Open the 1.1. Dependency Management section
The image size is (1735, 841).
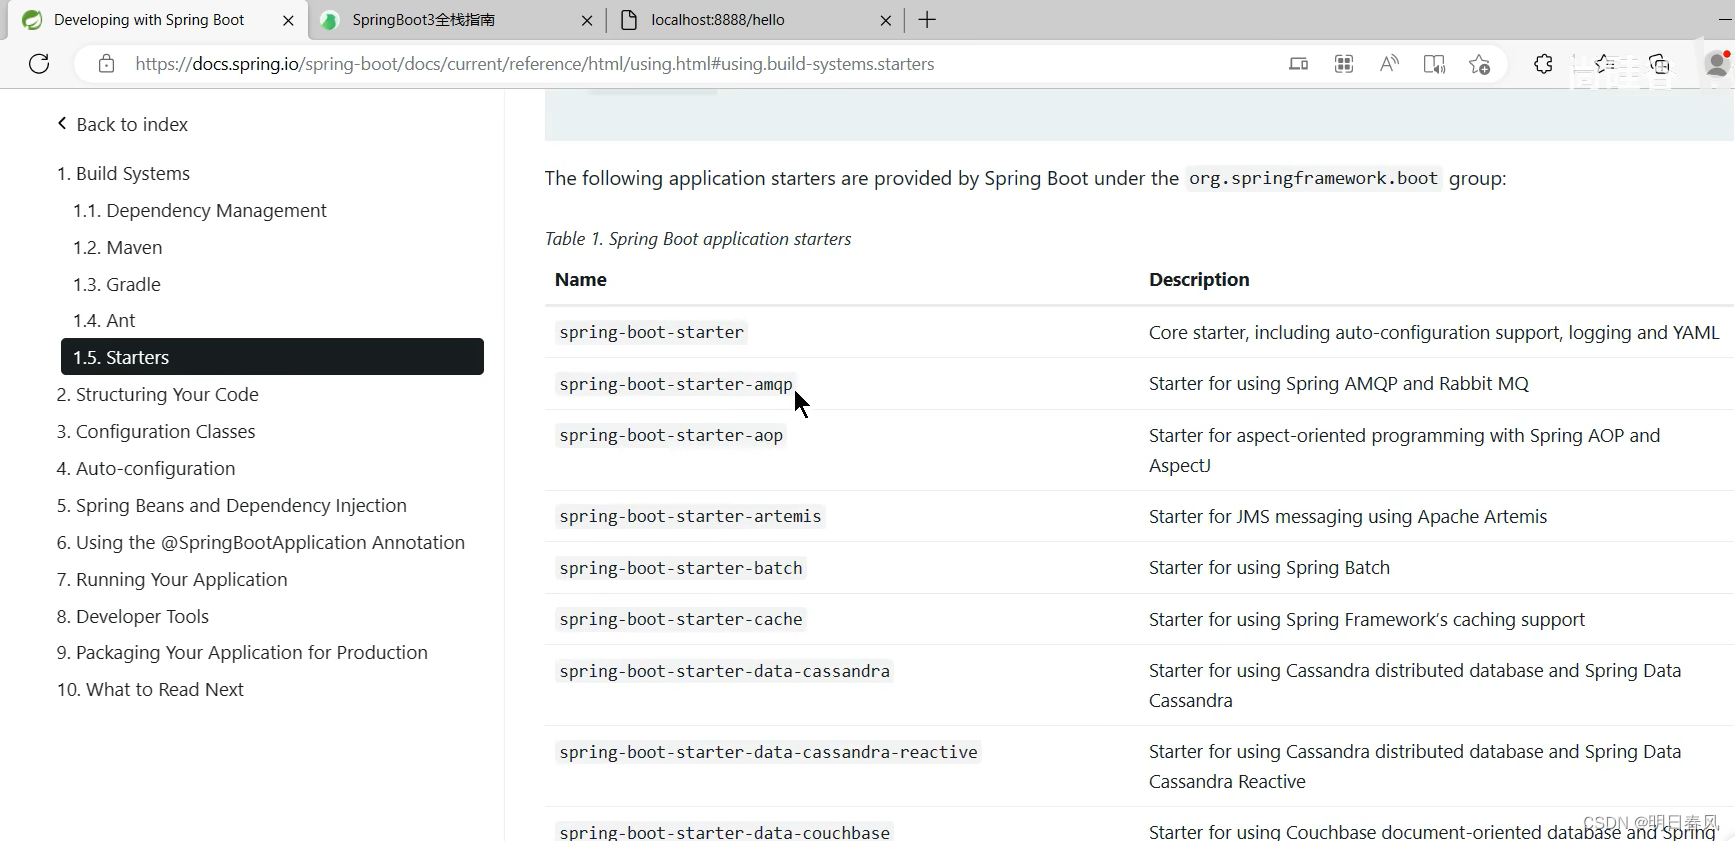(199, 210)
